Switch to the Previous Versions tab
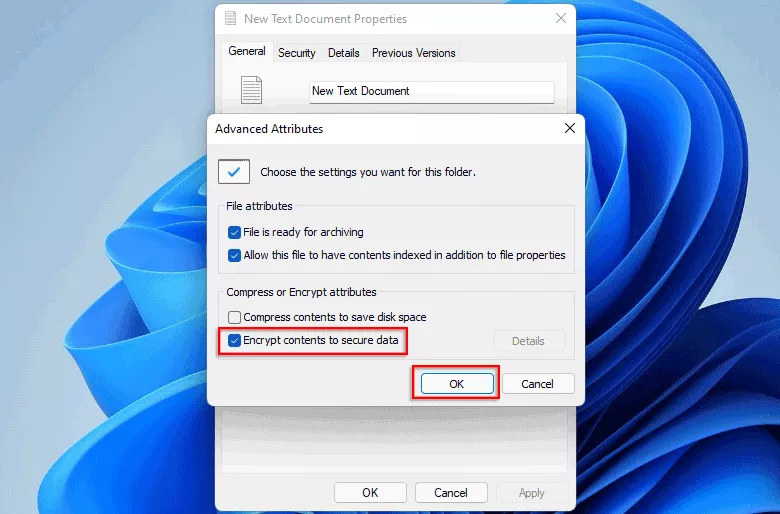The width and height of the screenshot is (780, 514). click(x=413, y=53)
